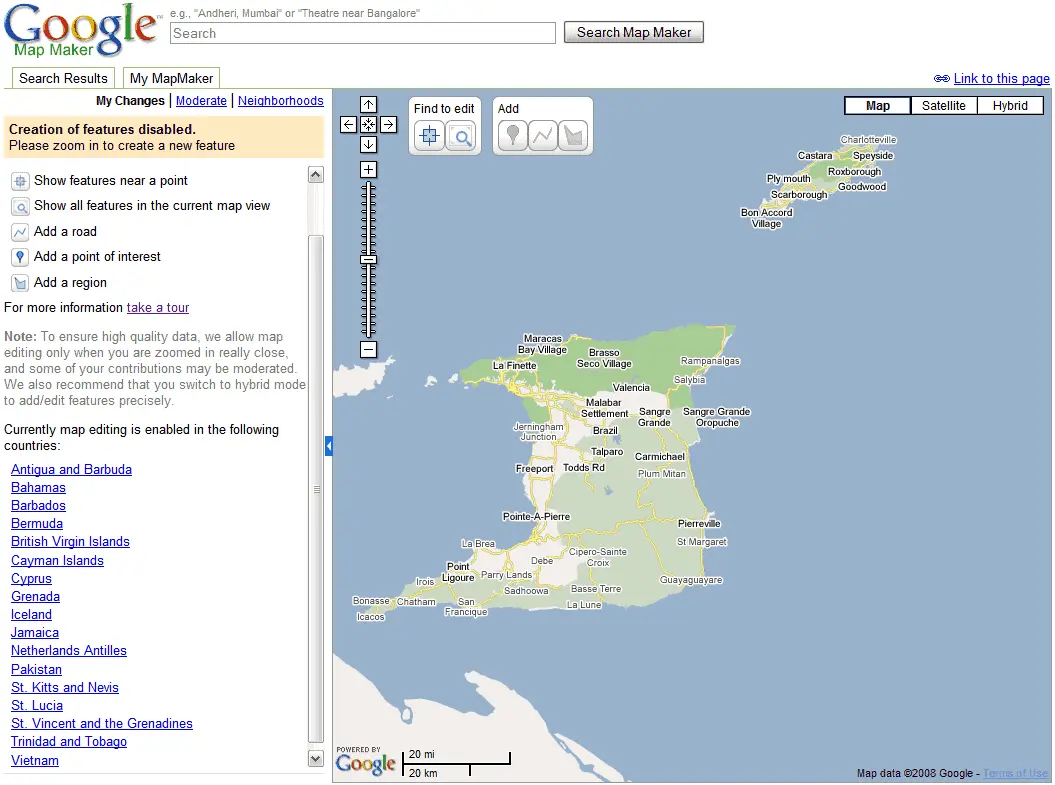Open the Search Results tab
Screen dimensions: 1055x785
(x=63, y=78)
